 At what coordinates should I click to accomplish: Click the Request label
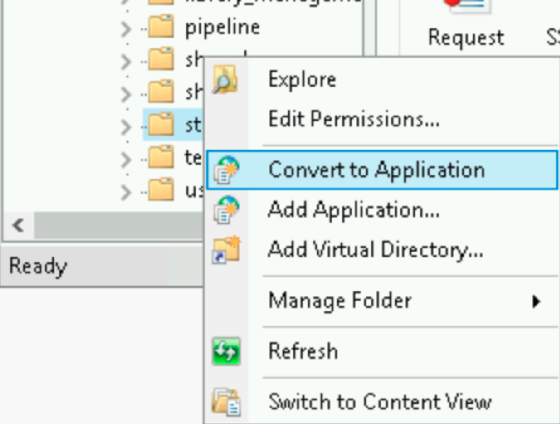tap(466, 38)
